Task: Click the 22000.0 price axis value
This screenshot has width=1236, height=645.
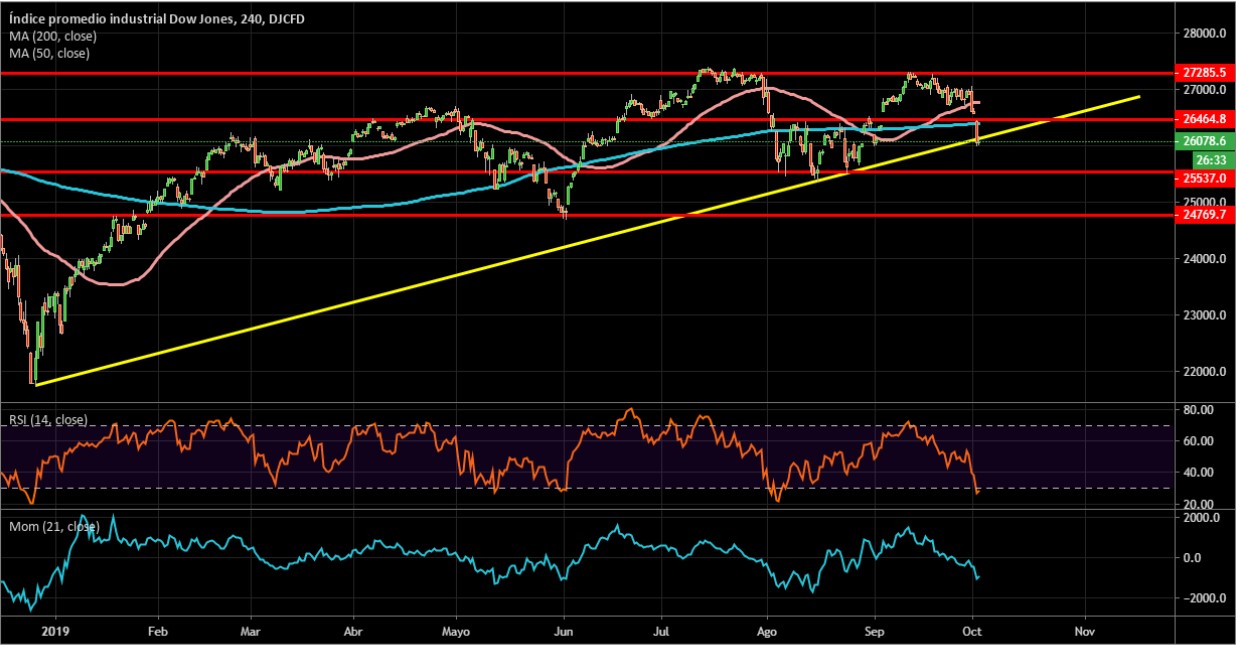Action: 1204,372
